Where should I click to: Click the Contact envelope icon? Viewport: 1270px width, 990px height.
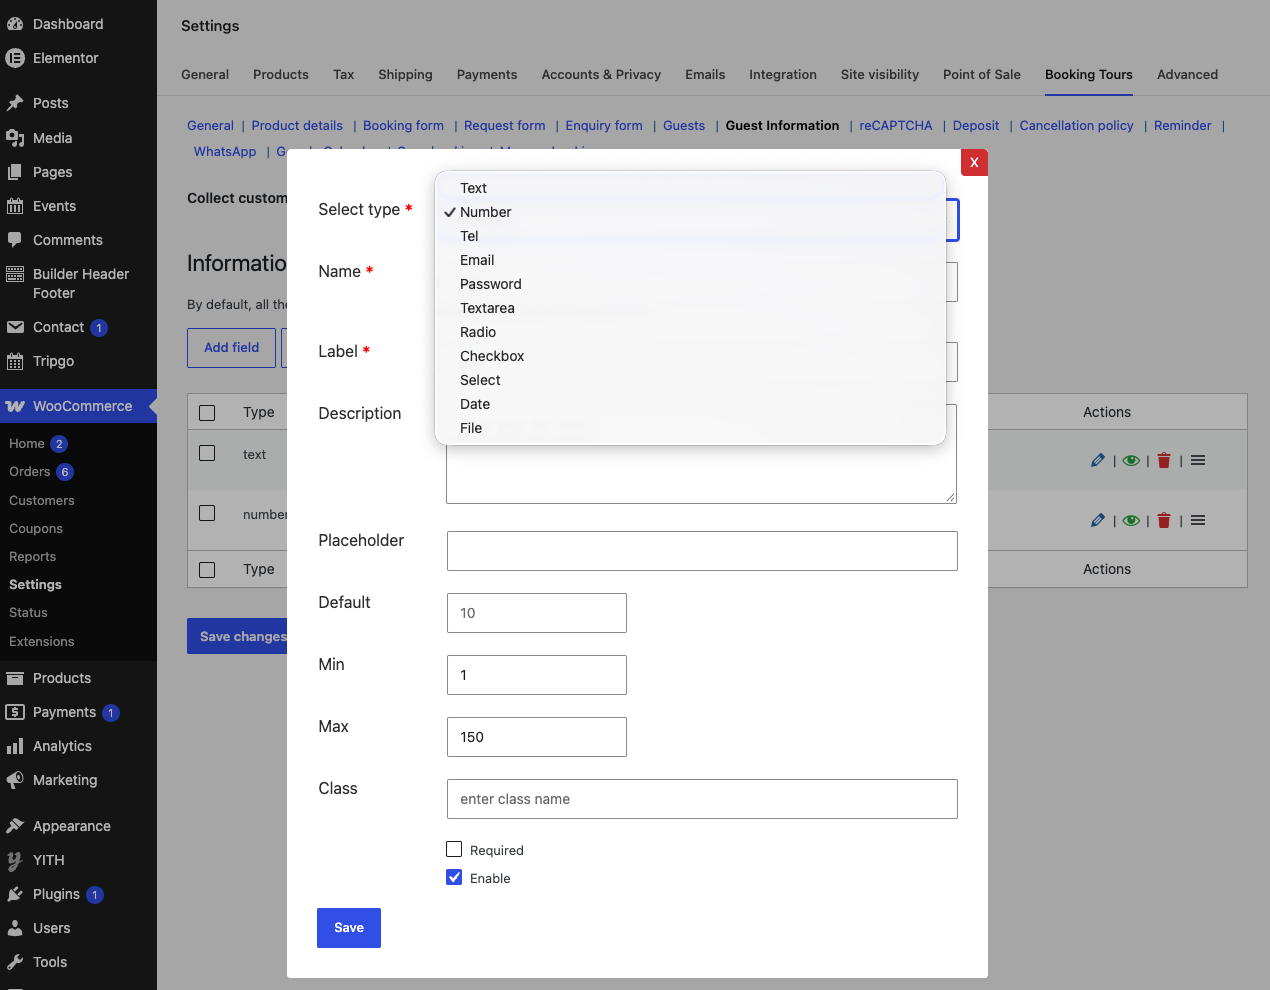point(15,327)
